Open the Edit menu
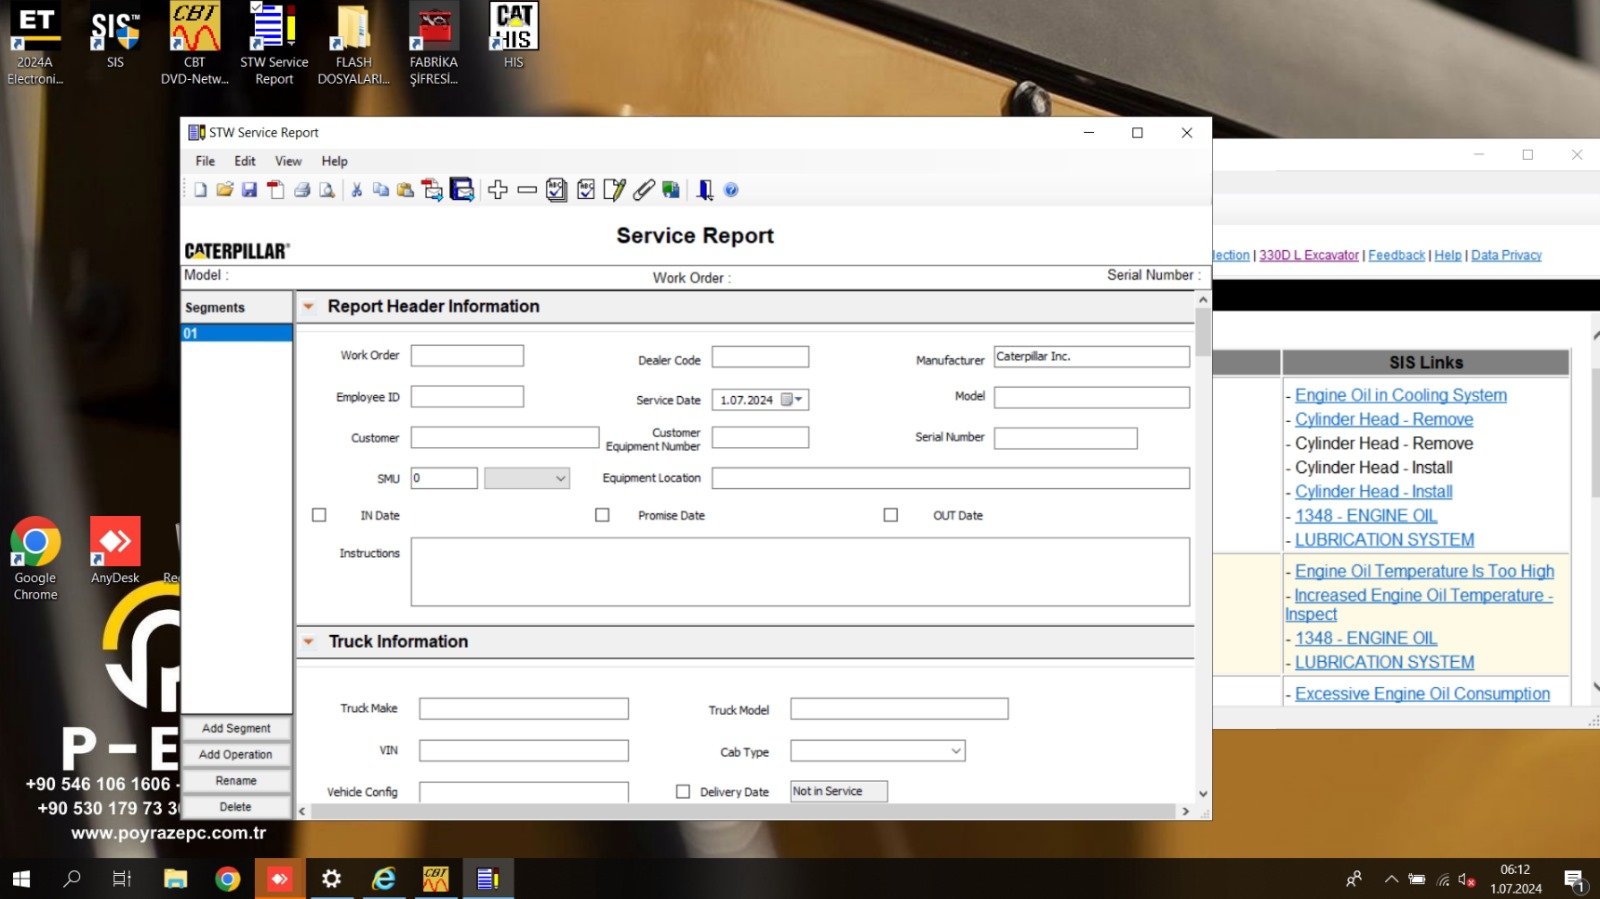 (245, 161)
